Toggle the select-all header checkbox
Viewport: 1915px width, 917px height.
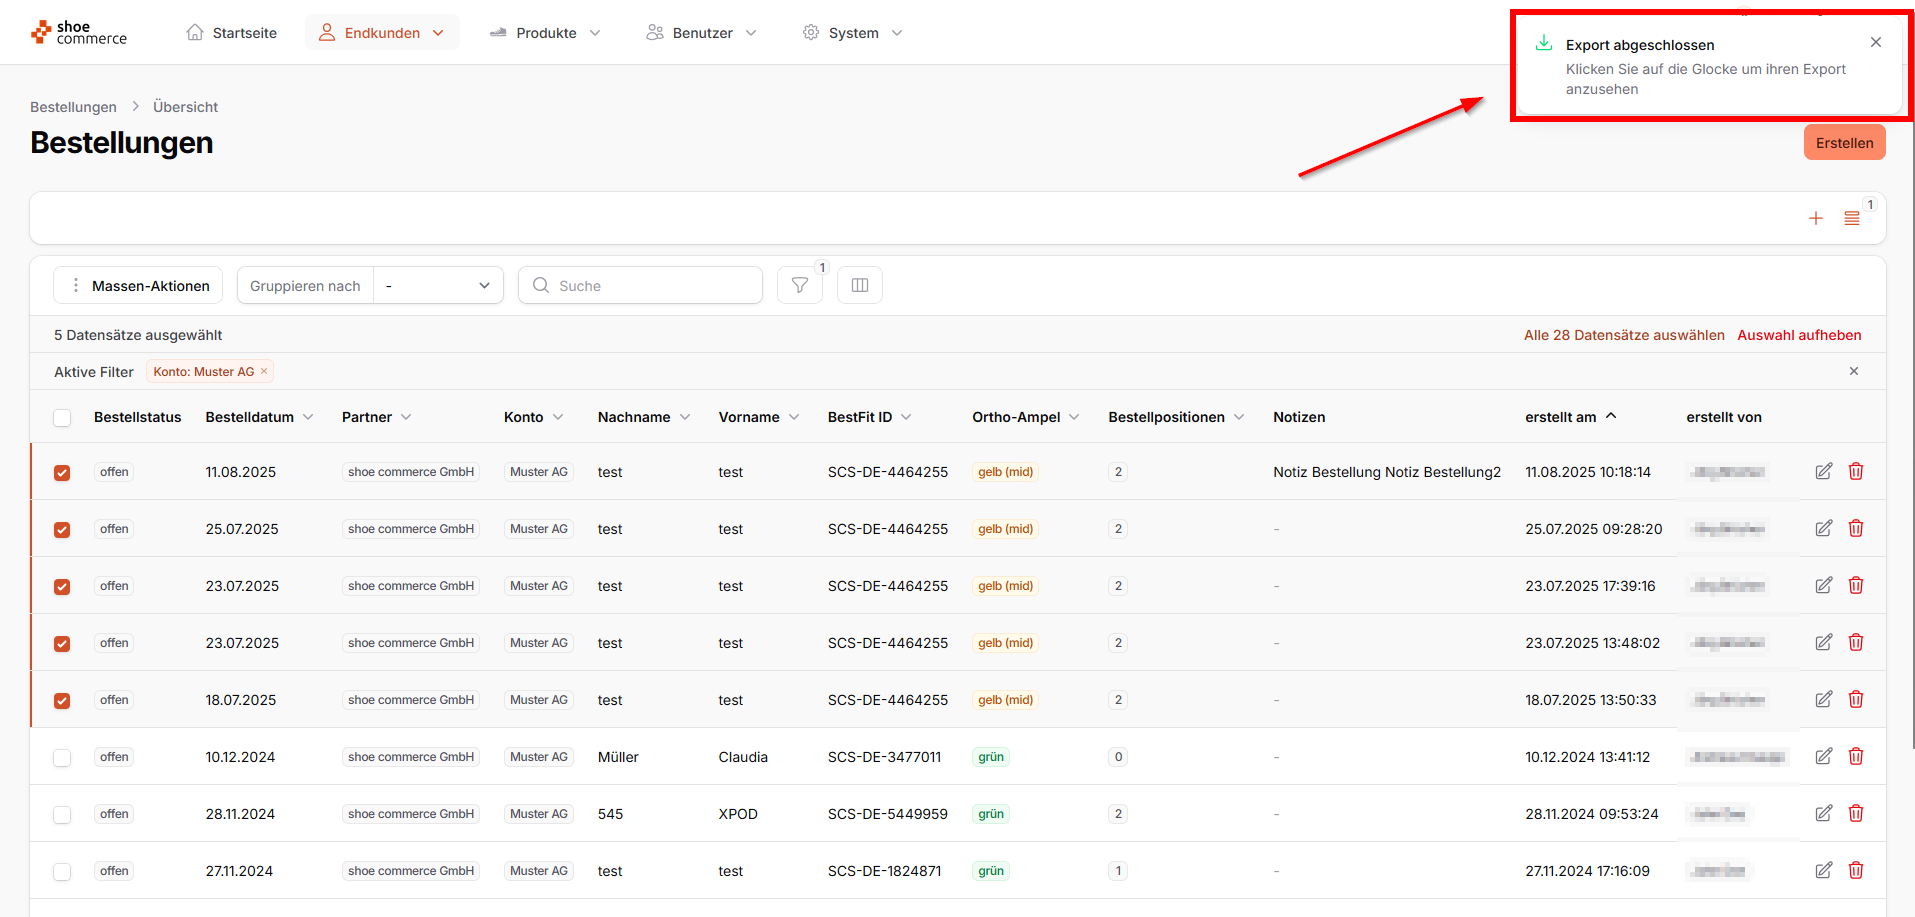coord(62,417)
